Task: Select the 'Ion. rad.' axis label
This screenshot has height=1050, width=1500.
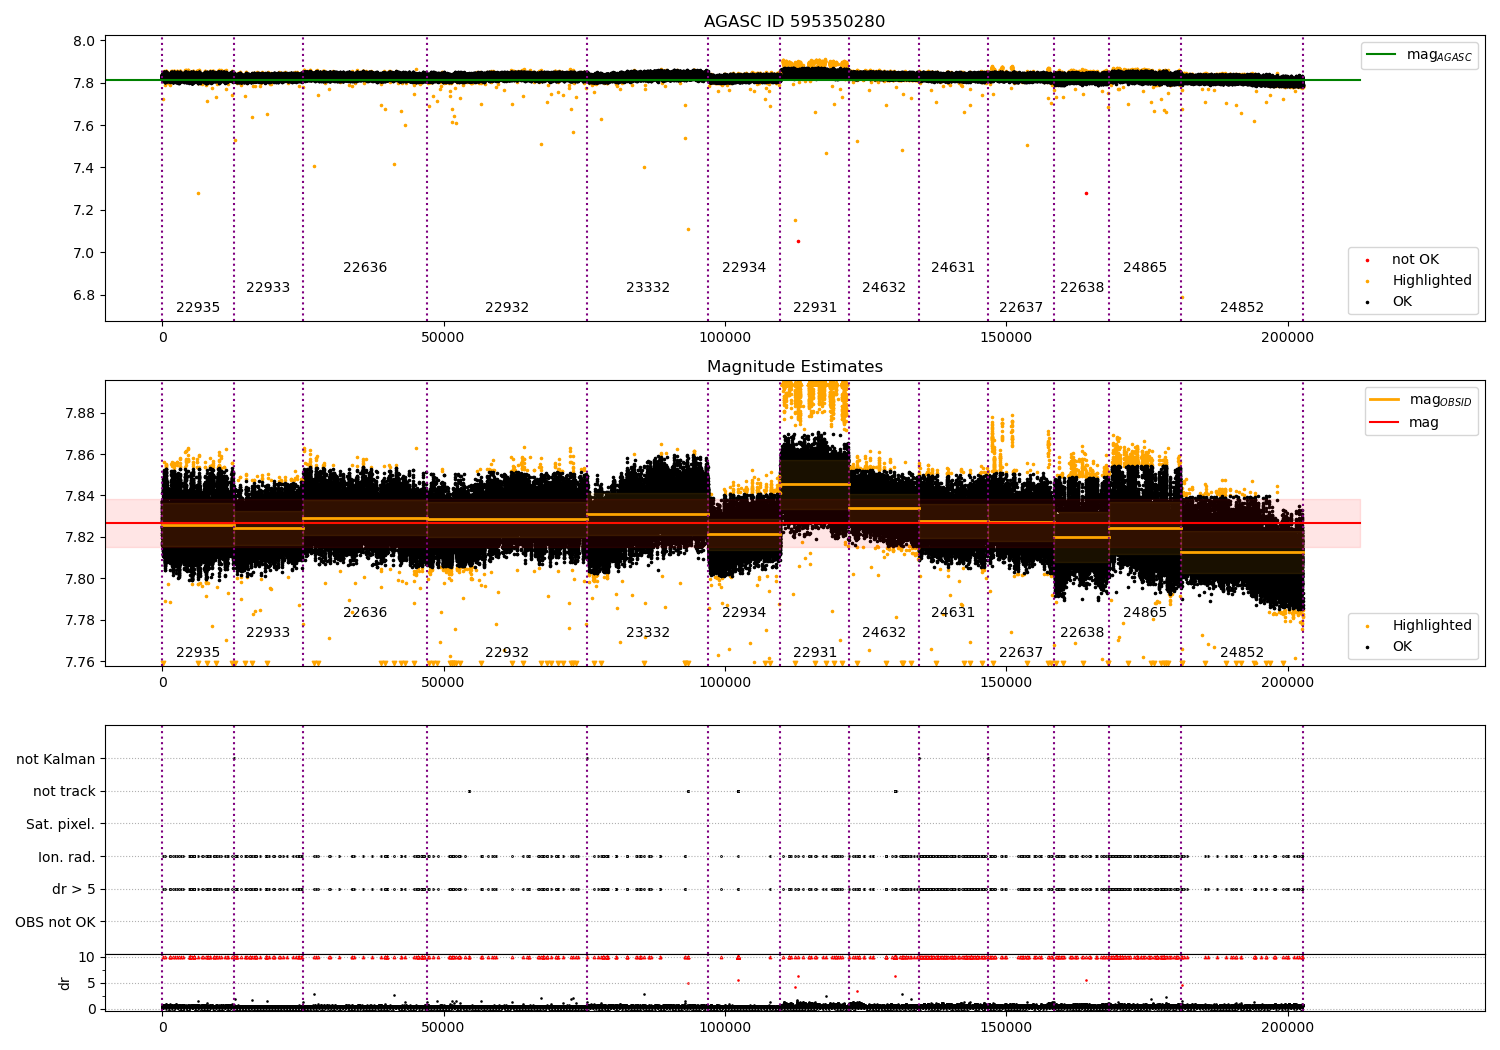Action: 67,857
